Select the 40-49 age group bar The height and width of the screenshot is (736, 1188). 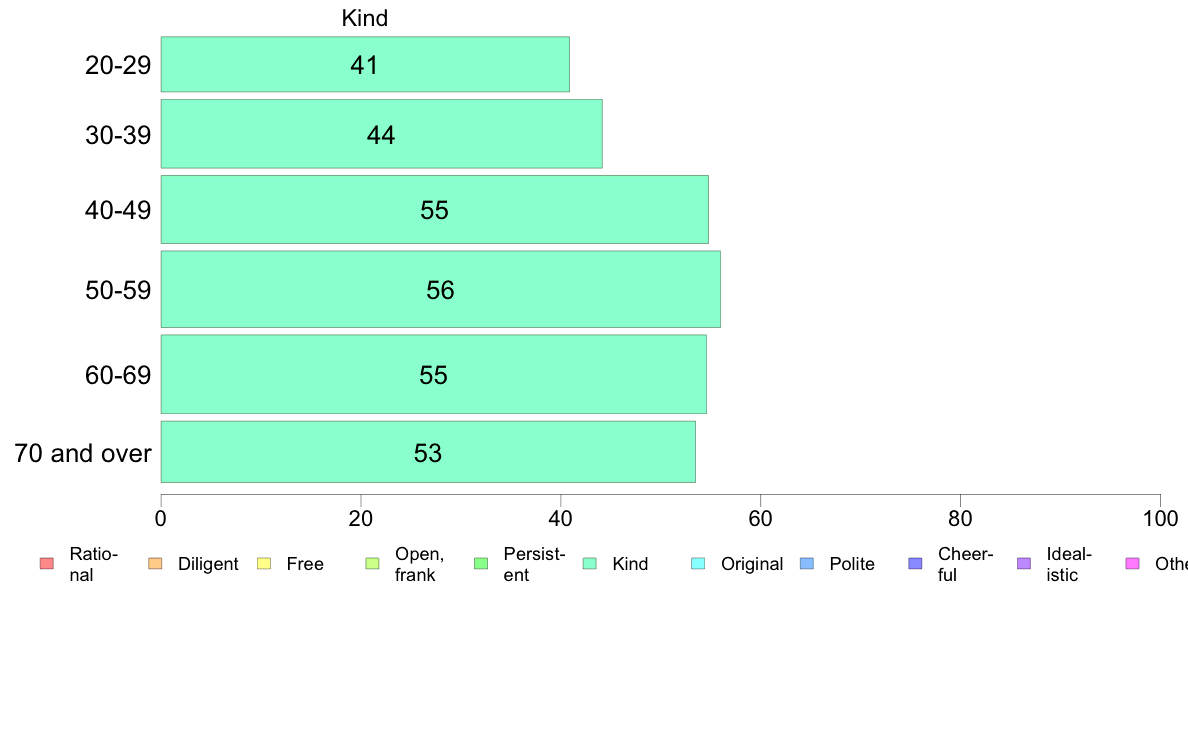435,209
